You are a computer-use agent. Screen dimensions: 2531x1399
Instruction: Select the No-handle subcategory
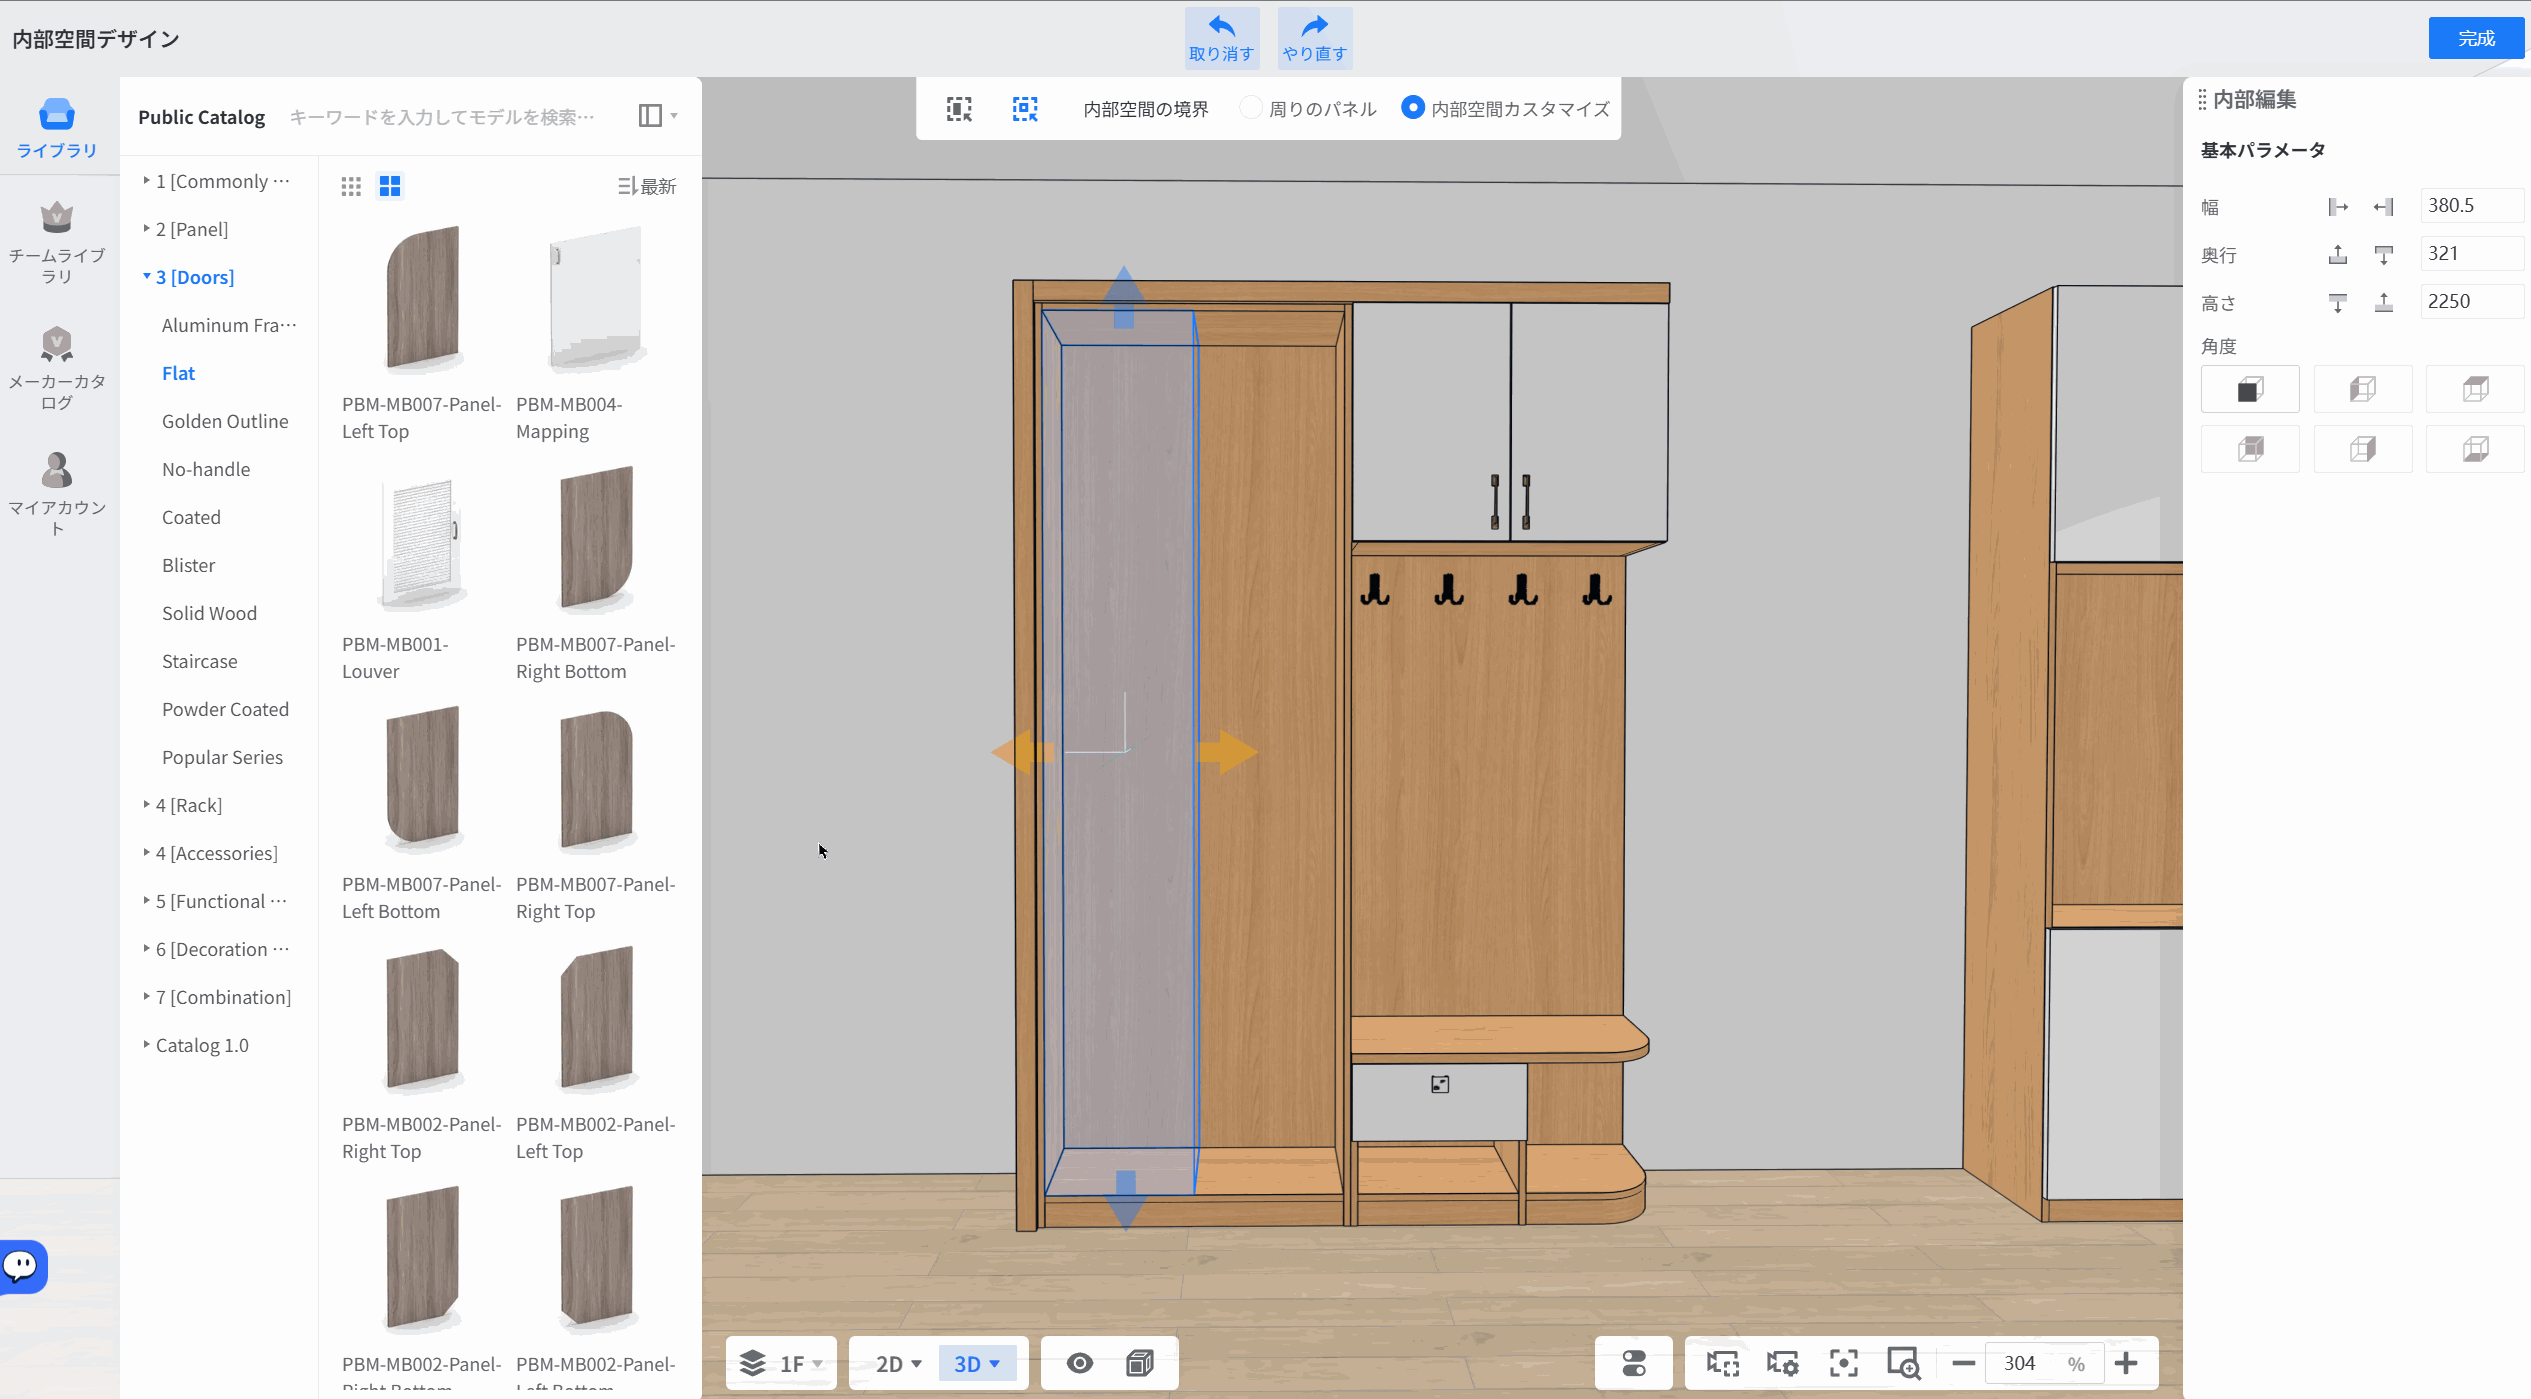pos(206,469)
